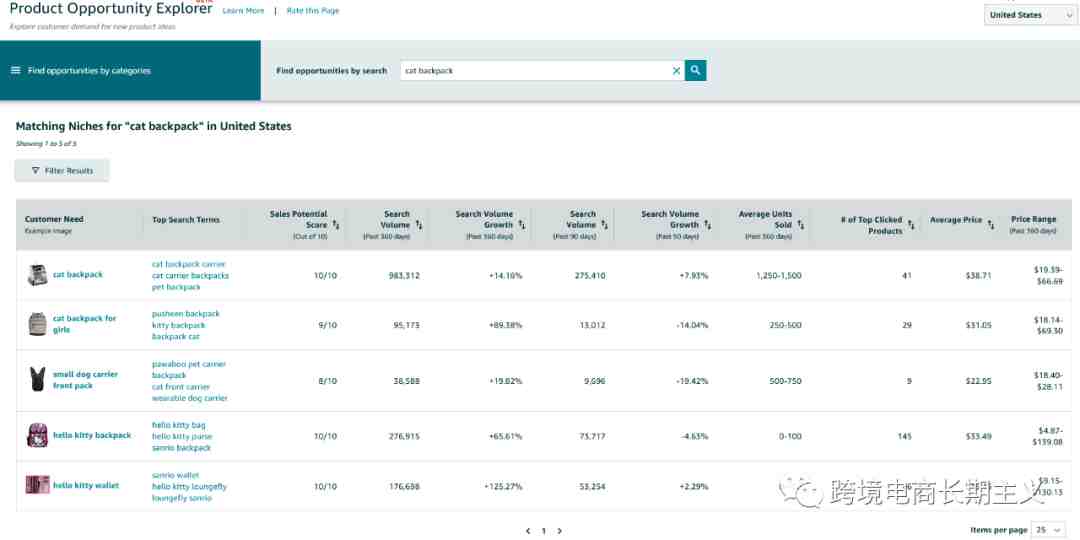Viewport: 1080px width, 540px height.
Task: Click the $38.71 average price value
Action: (x=979, y=276)
